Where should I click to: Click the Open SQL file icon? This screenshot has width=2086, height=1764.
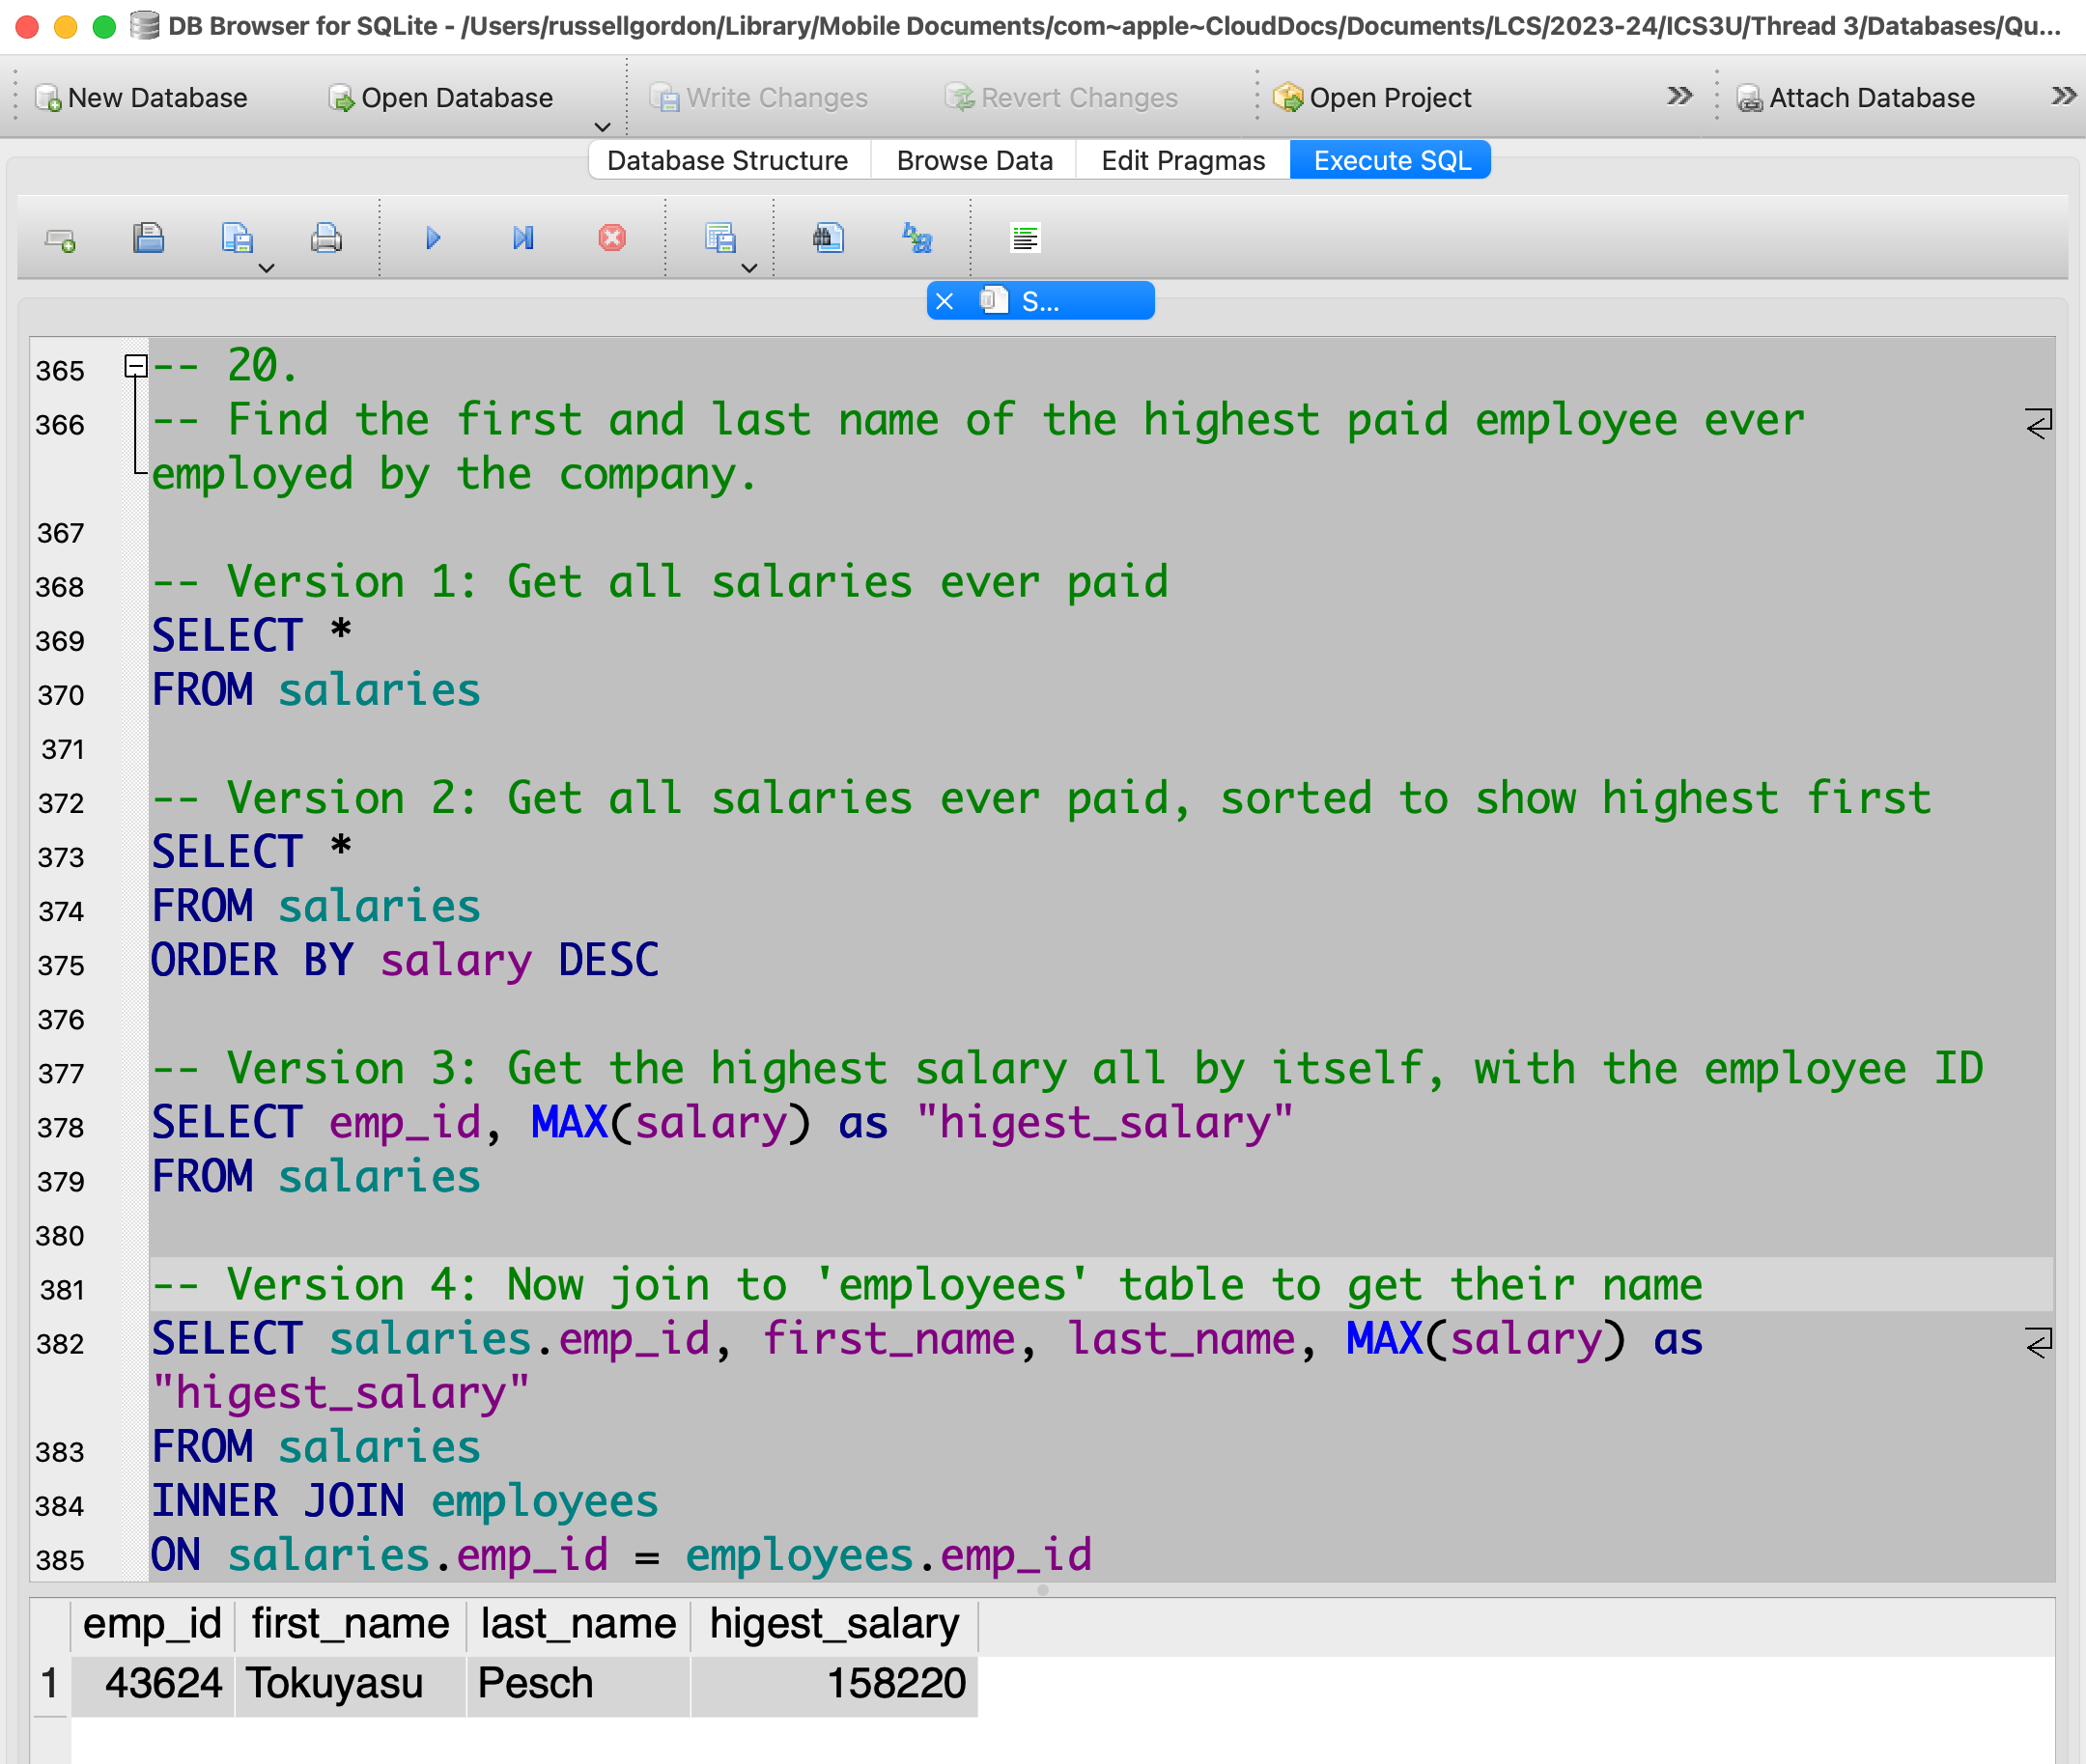148,238
